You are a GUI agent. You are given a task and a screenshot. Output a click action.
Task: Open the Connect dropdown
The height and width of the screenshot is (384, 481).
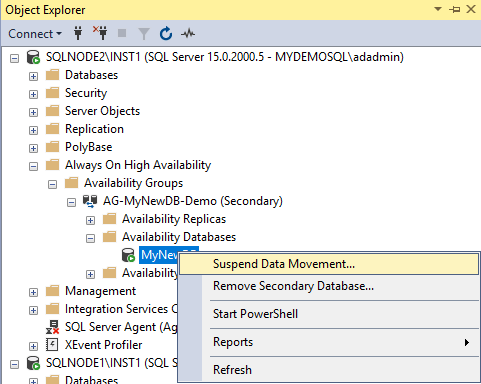click(x=35, y=34)
